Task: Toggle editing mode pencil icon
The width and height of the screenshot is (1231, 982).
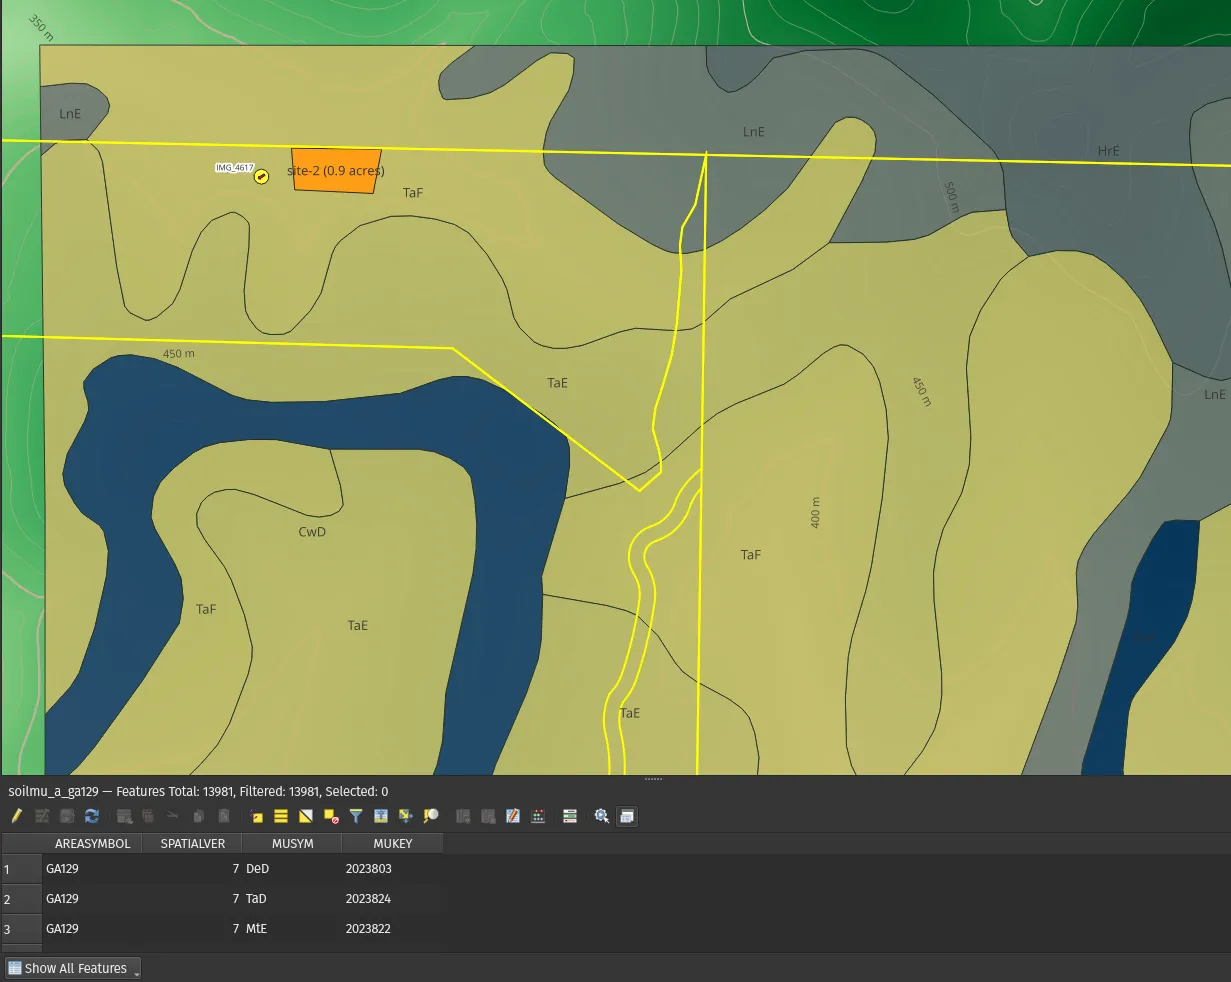Action: coord(17,816)
